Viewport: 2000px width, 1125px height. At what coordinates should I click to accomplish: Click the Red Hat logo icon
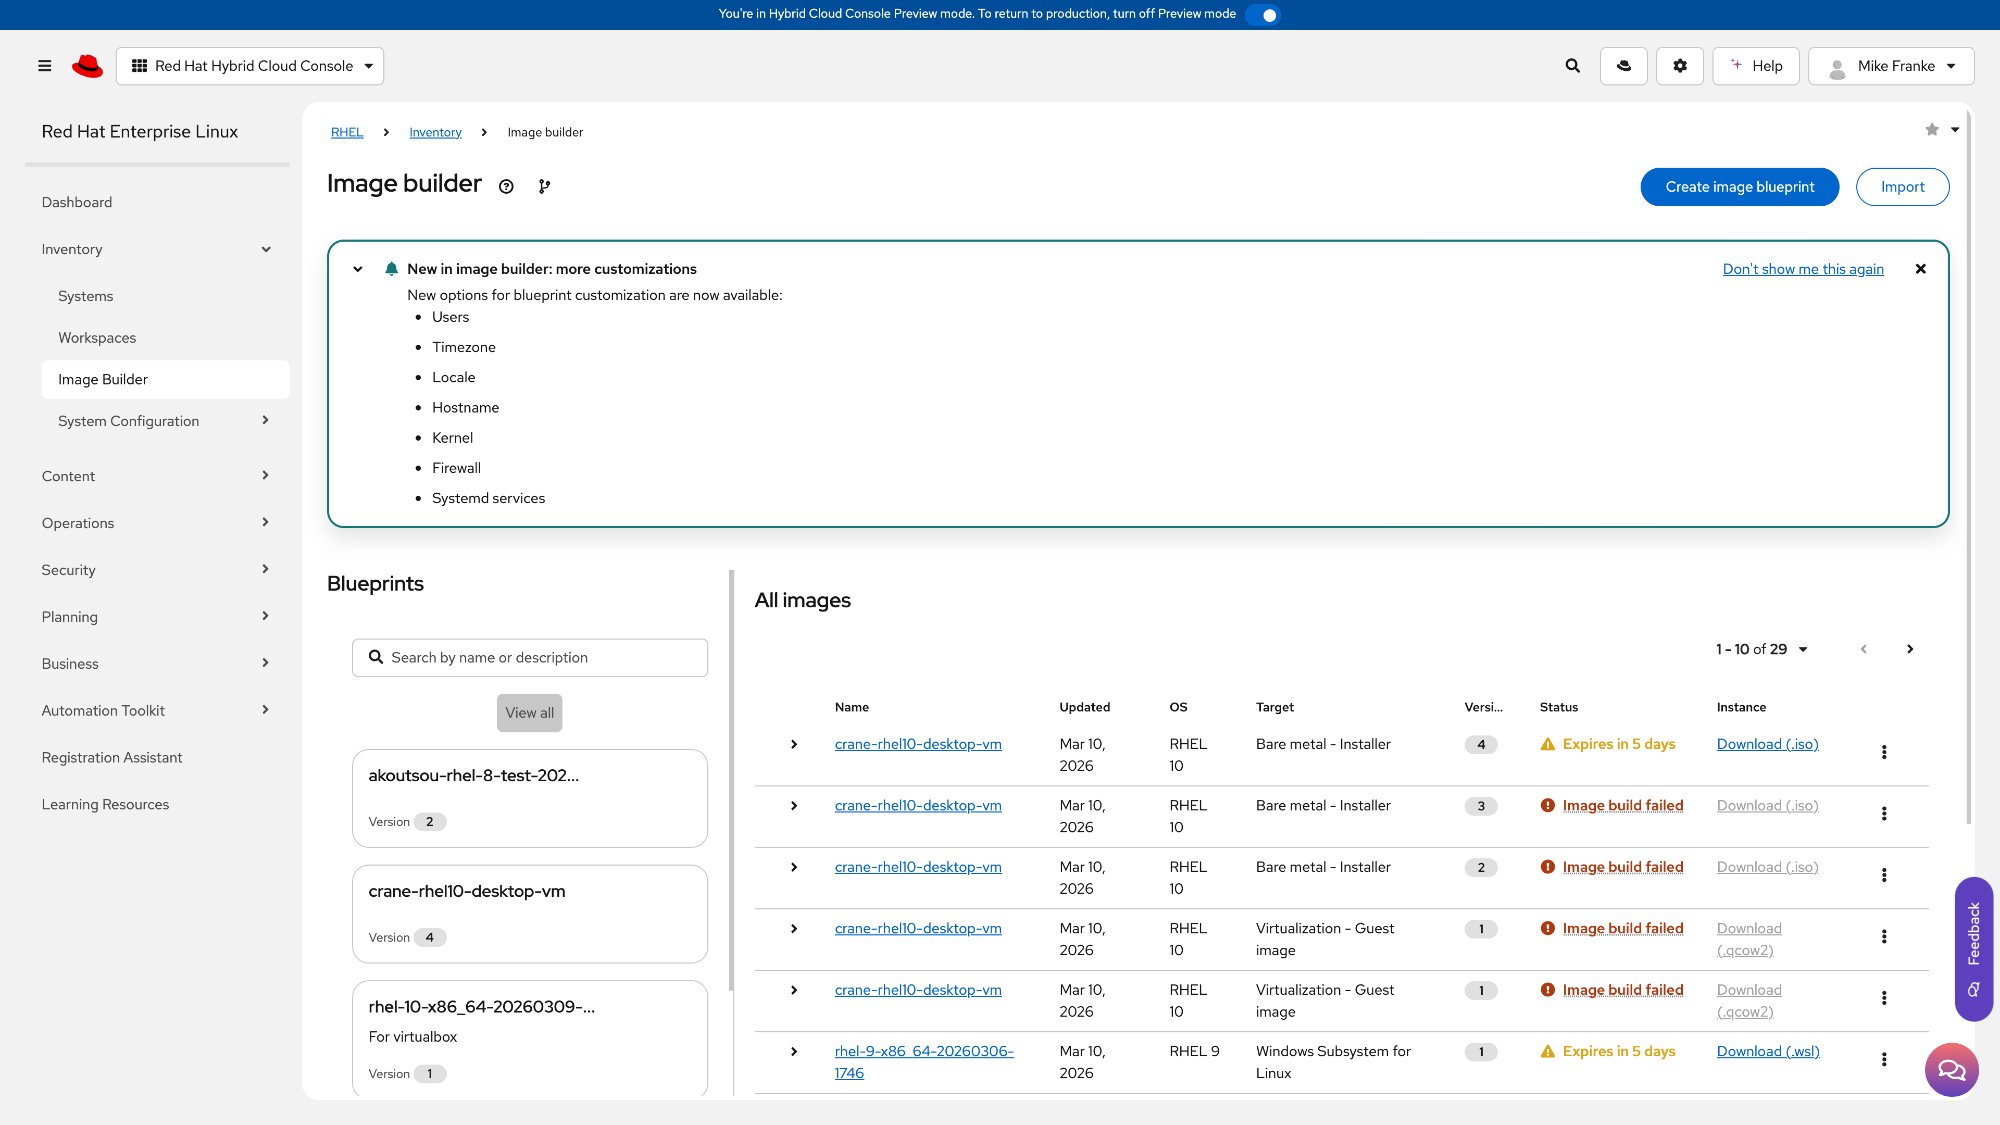coord(88,66)
